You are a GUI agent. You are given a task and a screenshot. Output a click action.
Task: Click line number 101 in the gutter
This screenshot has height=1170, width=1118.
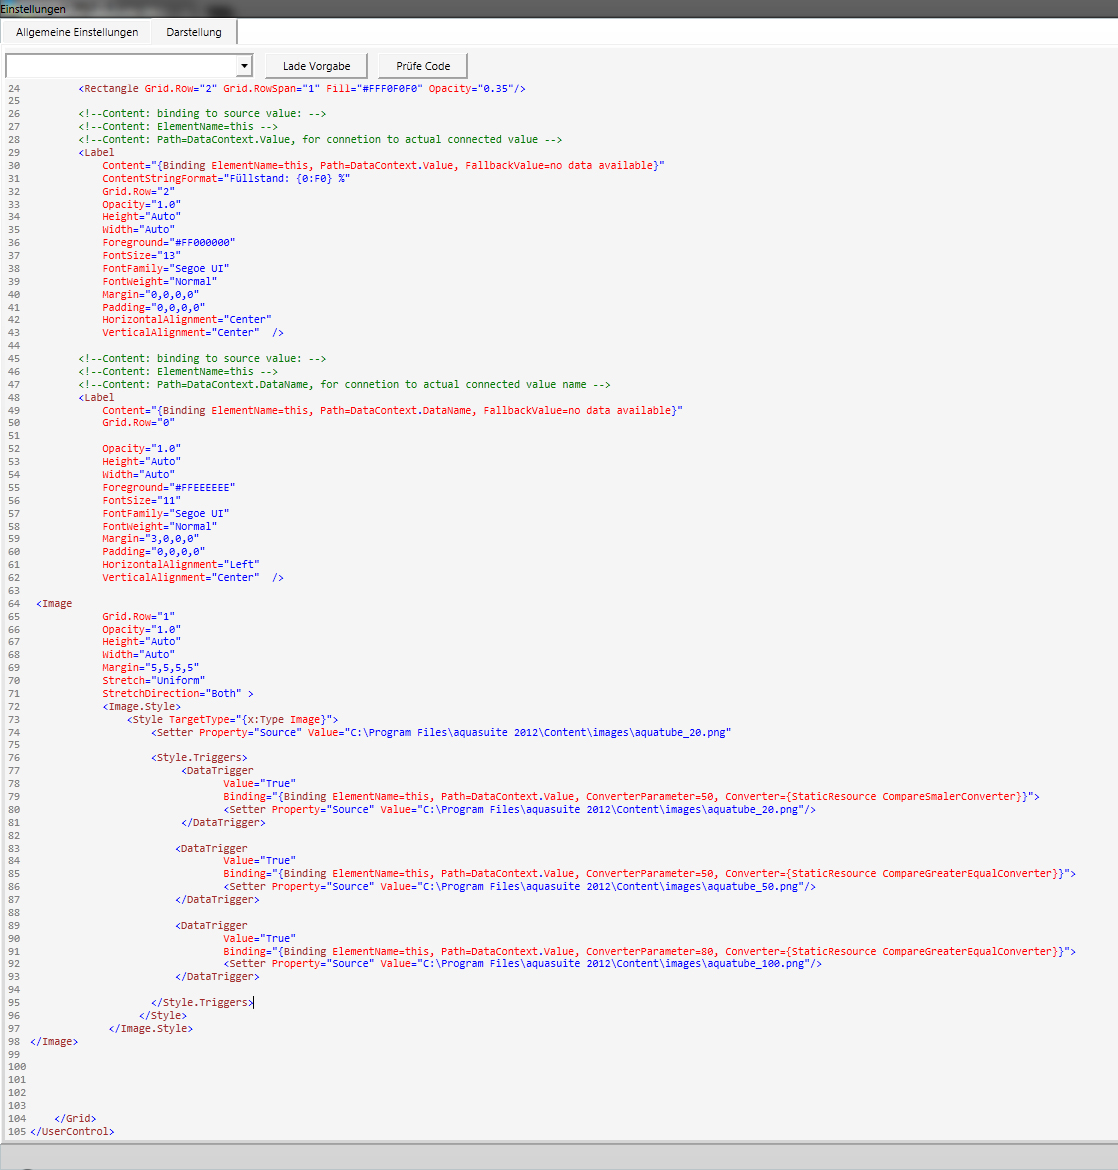(x=14, y=1080)
